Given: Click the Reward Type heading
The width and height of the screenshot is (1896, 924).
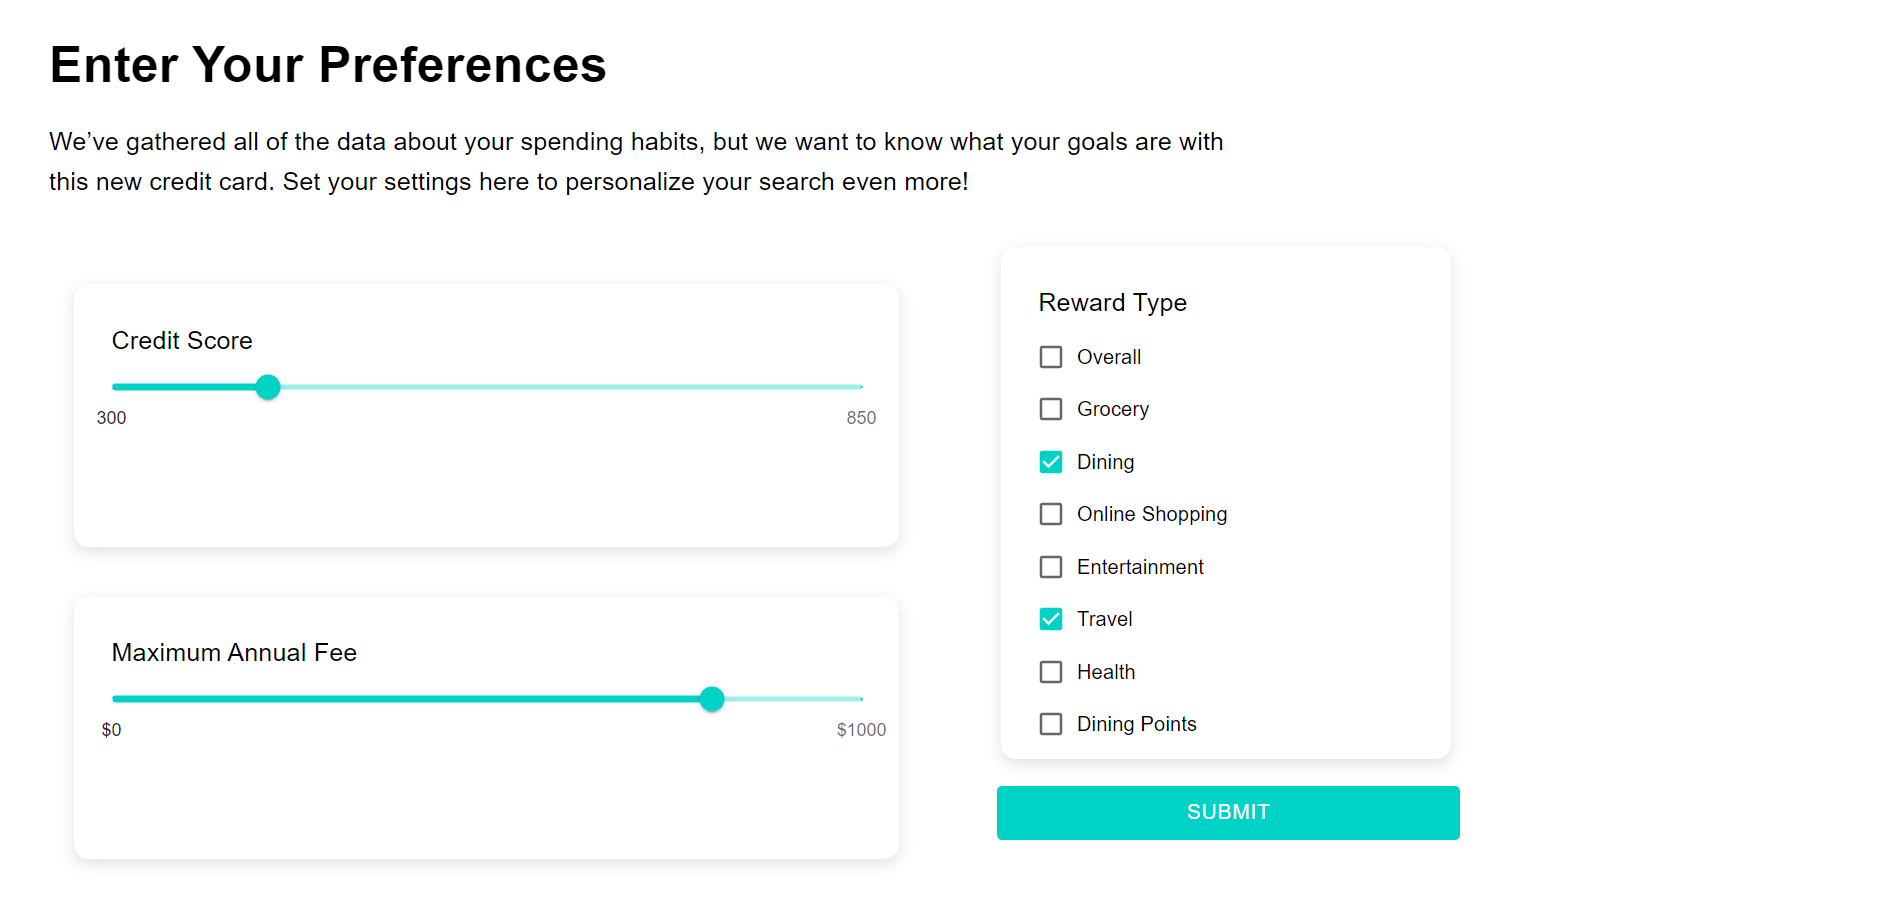Looking at the screenshot, I should coord(1112,303).
